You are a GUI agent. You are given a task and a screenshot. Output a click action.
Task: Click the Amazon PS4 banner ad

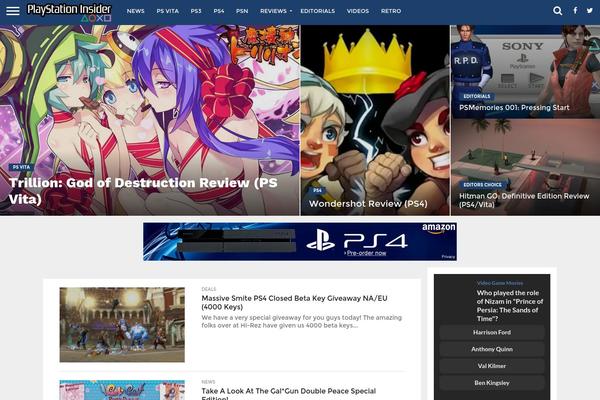coord(300,242)
